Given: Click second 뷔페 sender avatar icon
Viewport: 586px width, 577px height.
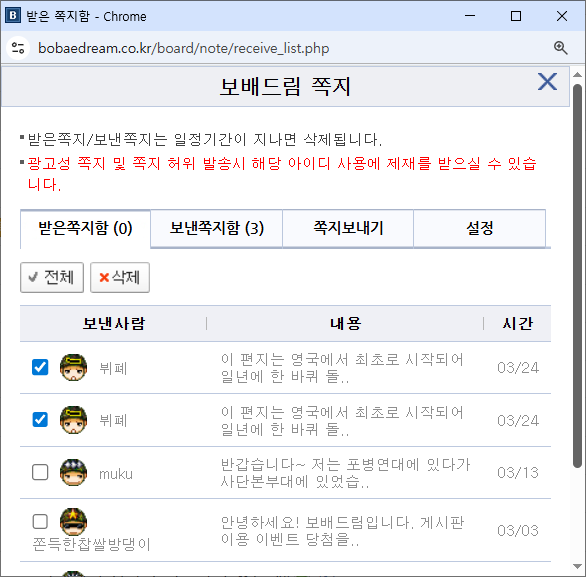Looking at the screenshot, I should pyautogui.click(x=74, y=420).
